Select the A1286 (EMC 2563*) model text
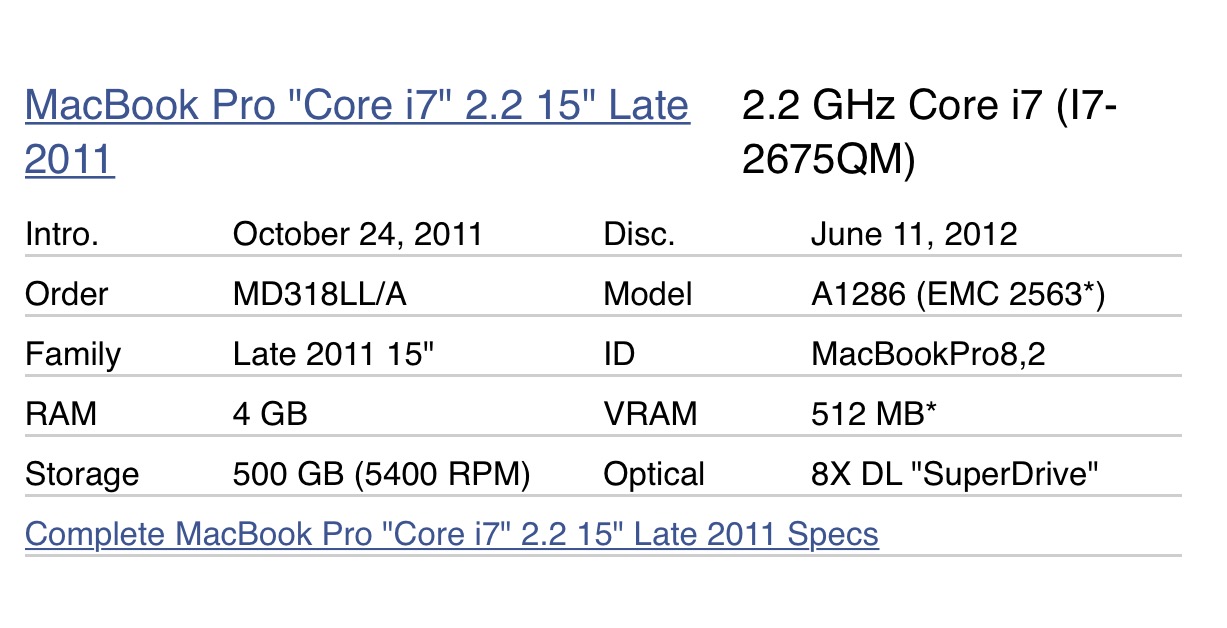The width and height of the screenshot is (1227, 628). pos(957,295)
